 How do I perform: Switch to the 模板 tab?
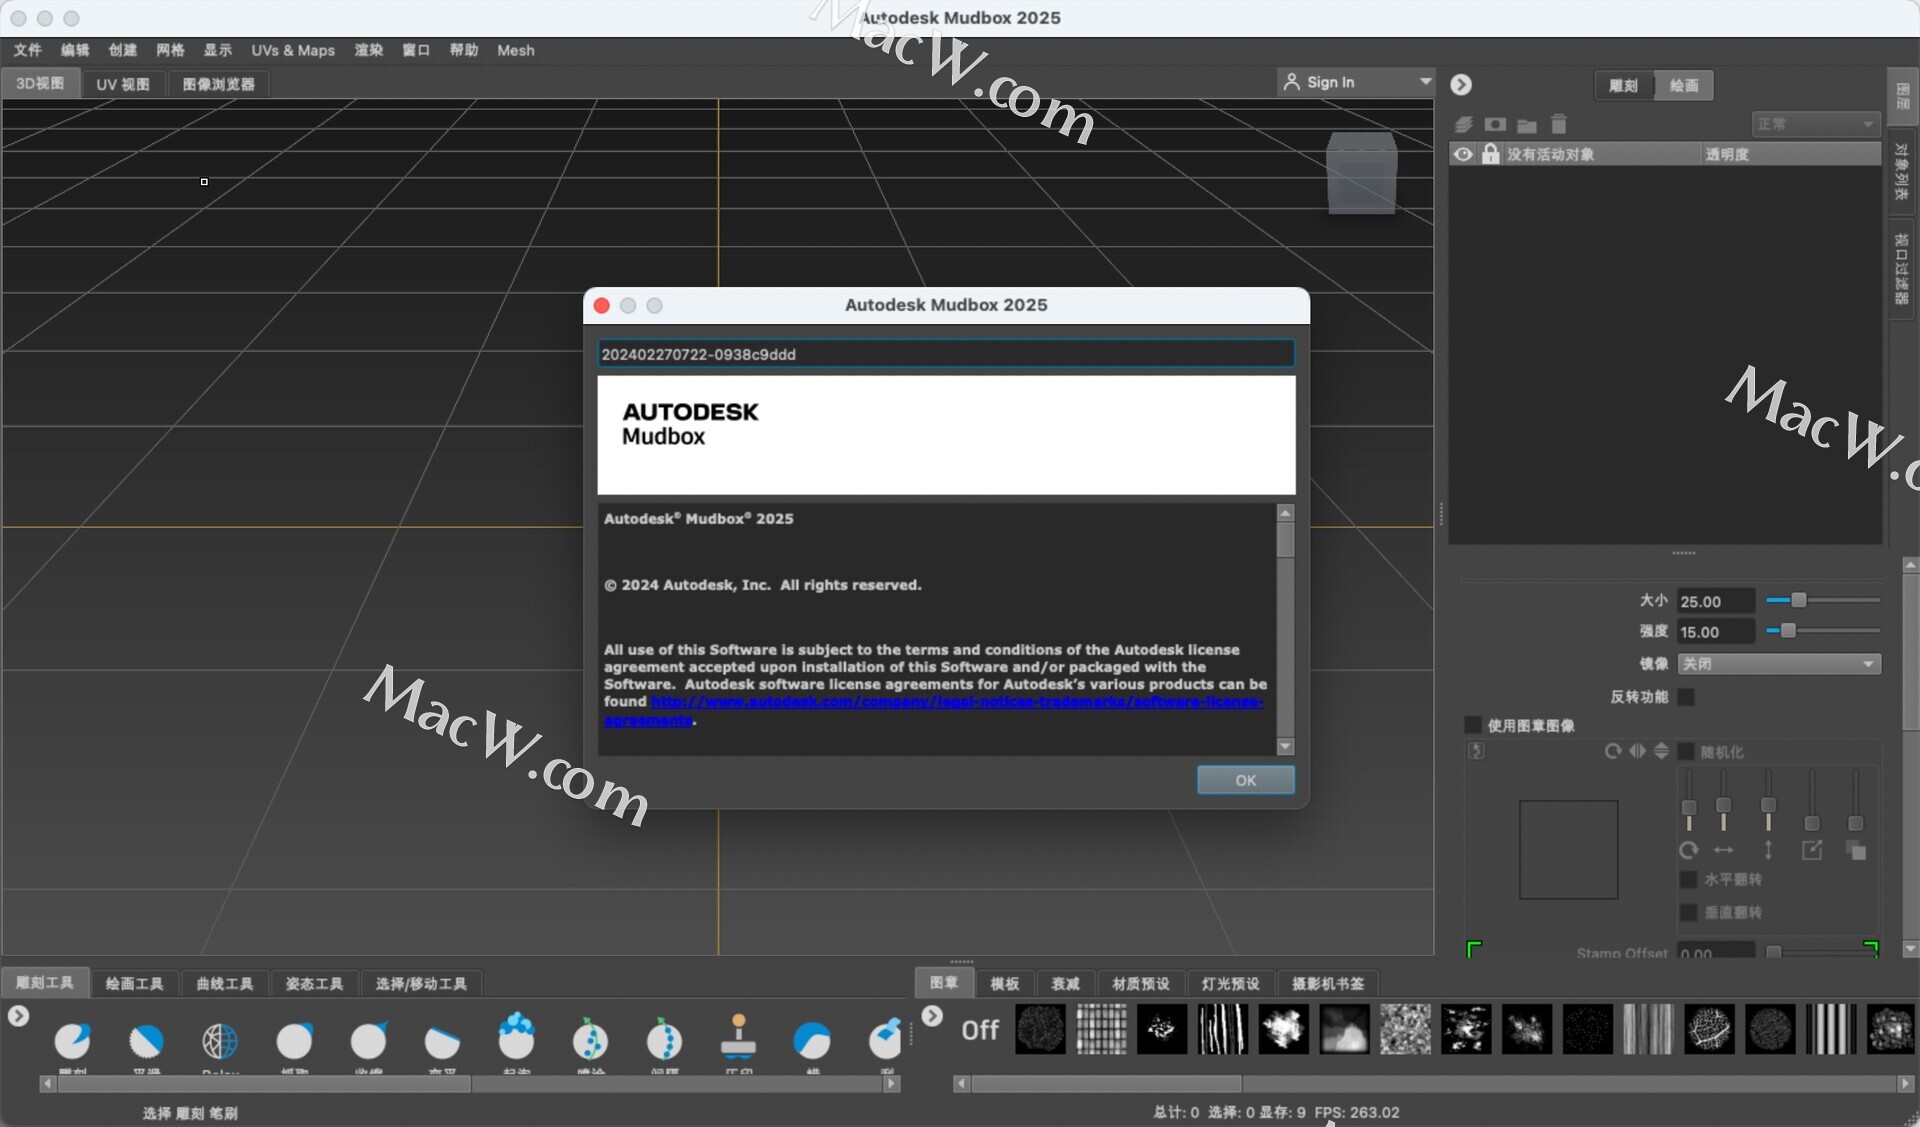(x=1005, y=984)
